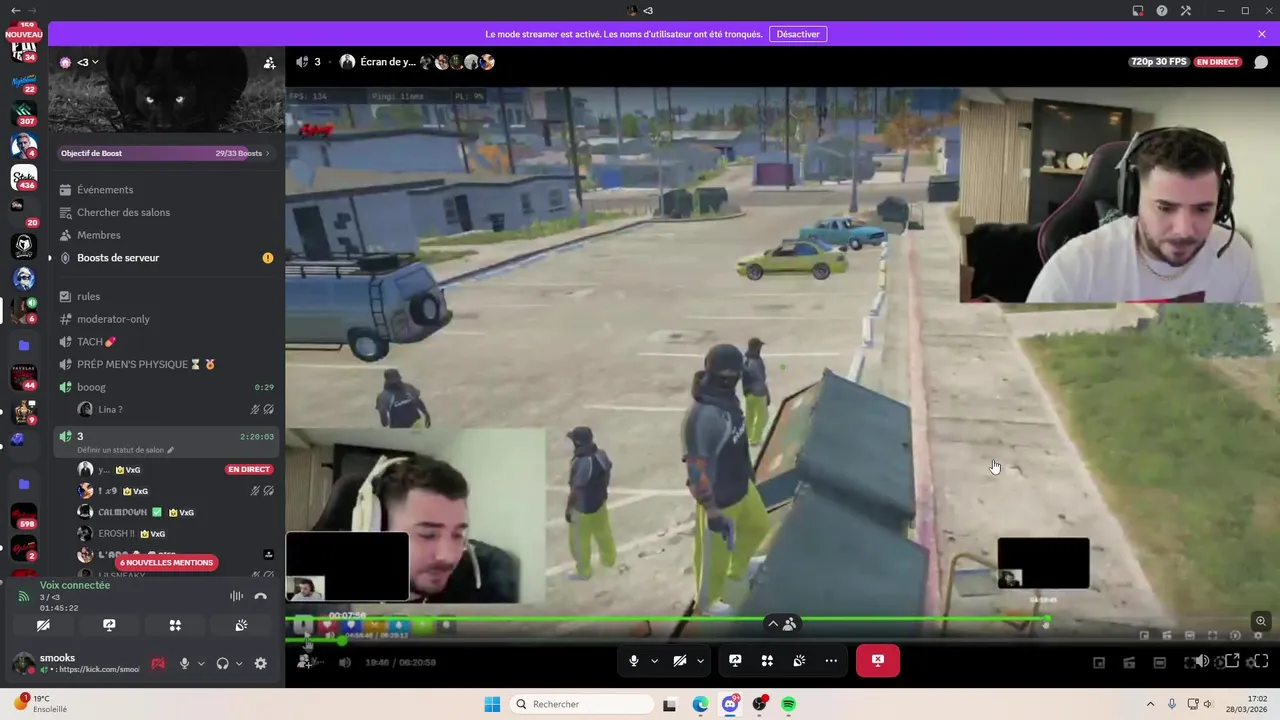Open Spotify from the taskbar
The image size is (1280, 720).
click(x=788, y=704)
